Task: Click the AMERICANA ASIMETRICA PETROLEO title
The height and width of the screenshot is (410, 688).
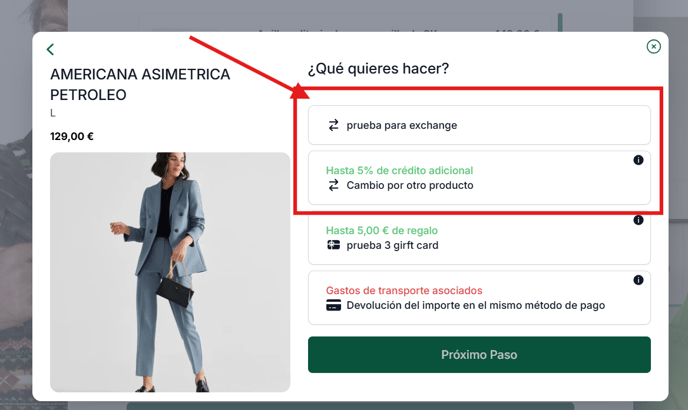Action: [140, 84]
